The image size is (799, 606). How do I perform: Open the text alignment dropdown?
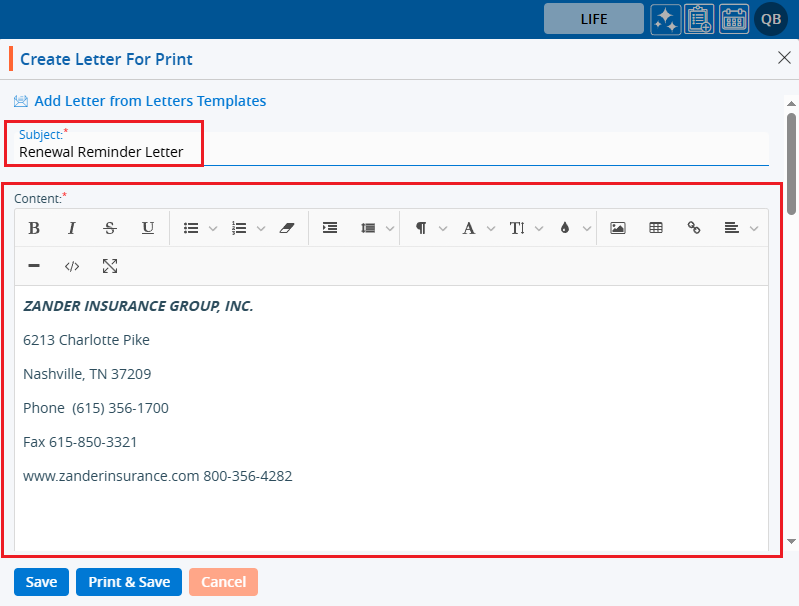point(741,228)
